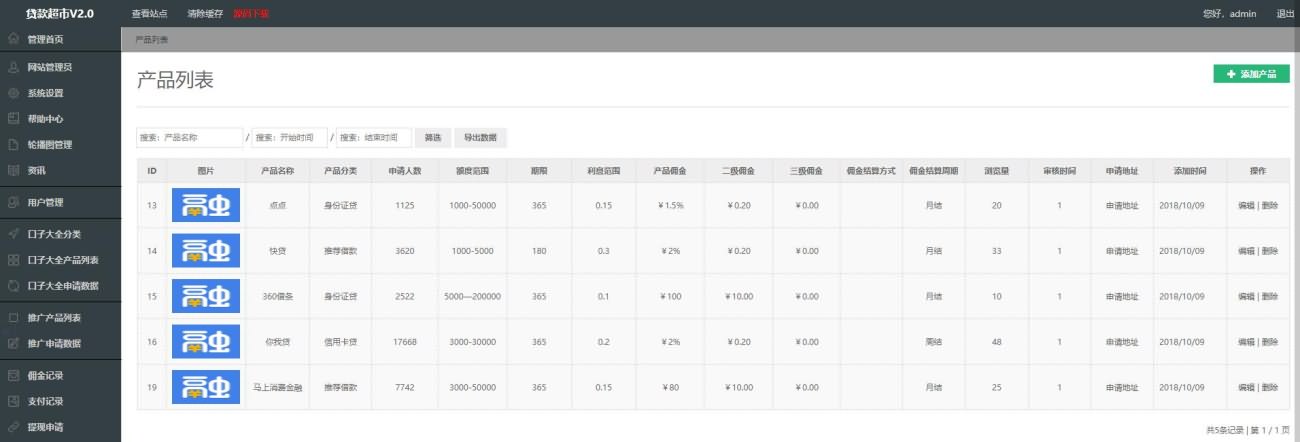Click the 您好, admin greeting
1300x442 pixels.
(1229, 14)
